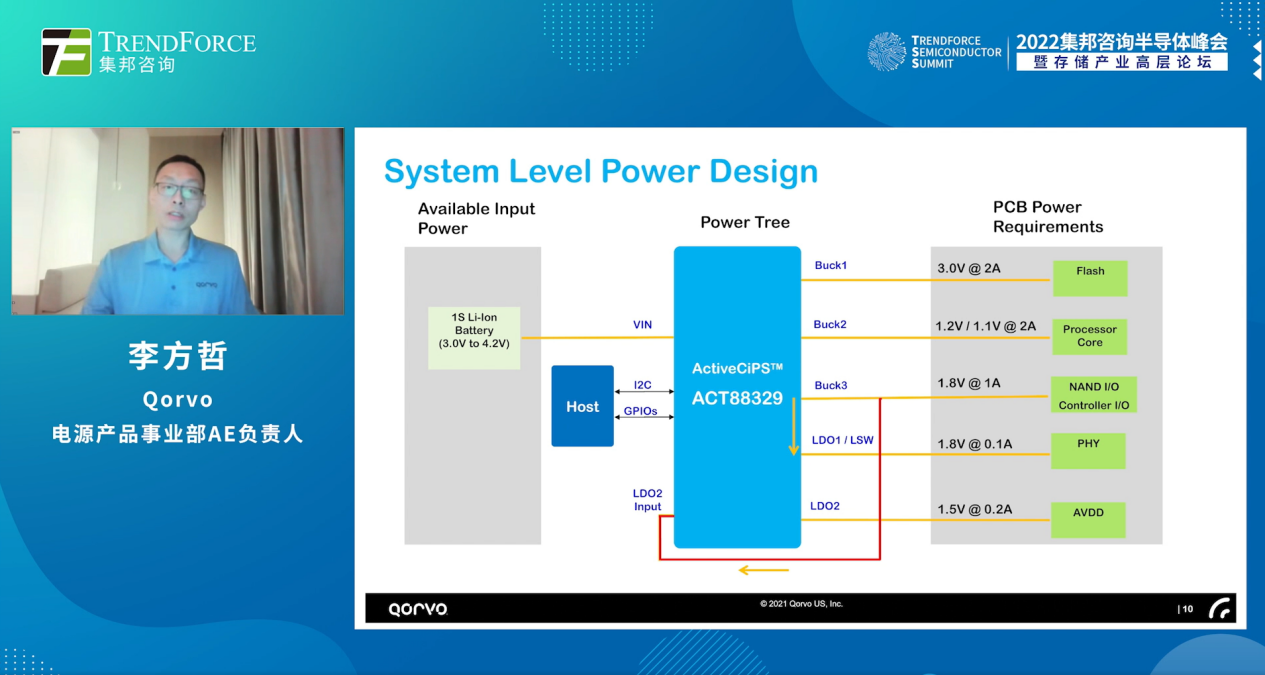Click the 2022 集邦咨询半导体峰会 banner title
The height and width of the screenshot is (675, 1265).
(x=1121, y=42)
